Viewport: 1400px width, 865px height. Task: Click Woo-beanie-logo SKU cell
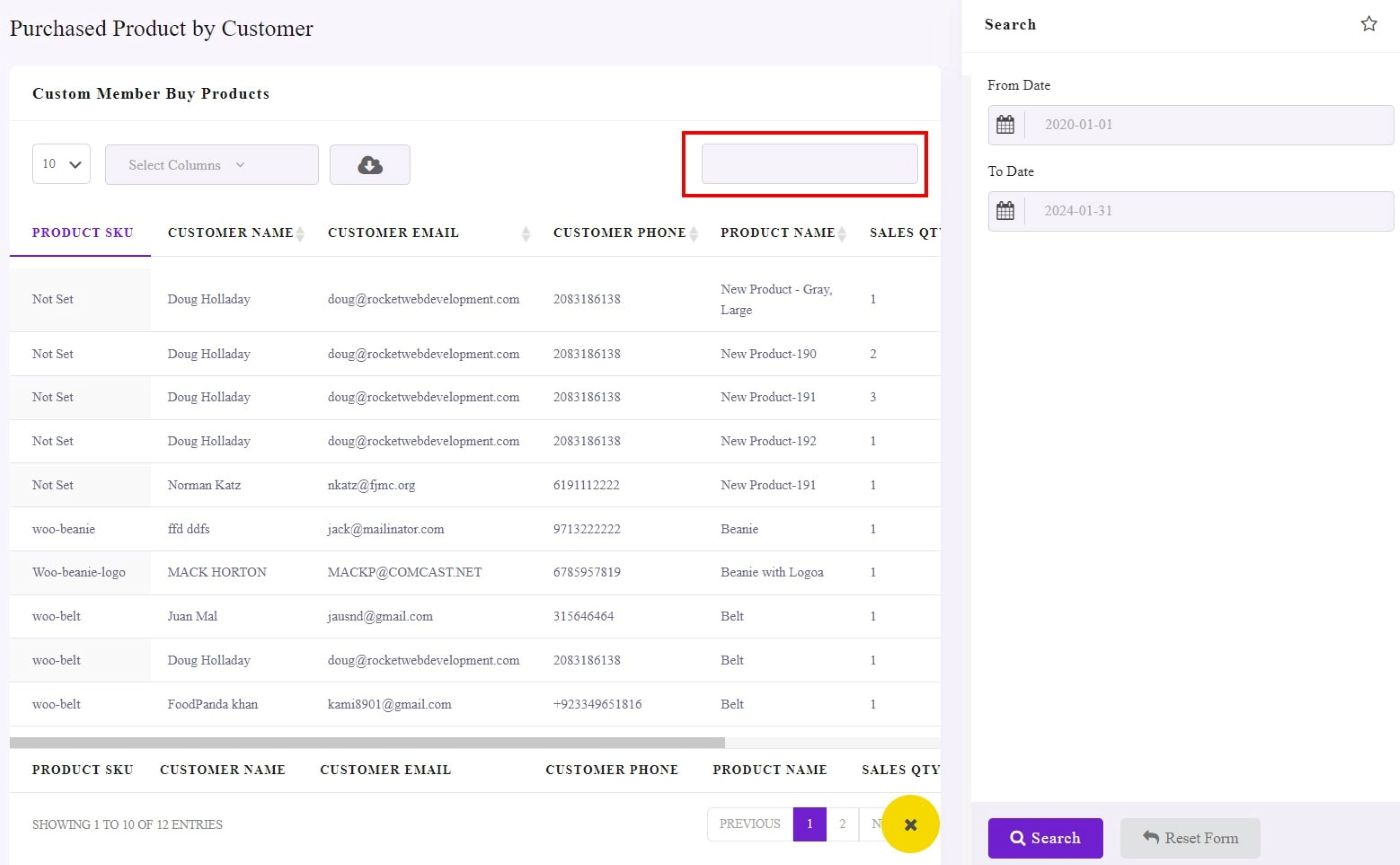point(79,573)
